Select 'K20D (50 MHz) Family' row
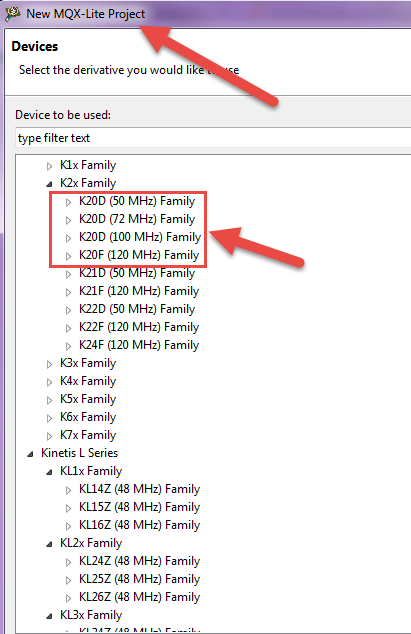Image resolution: width=411 pixels, height=634 pixels. [x=137, y=201]
